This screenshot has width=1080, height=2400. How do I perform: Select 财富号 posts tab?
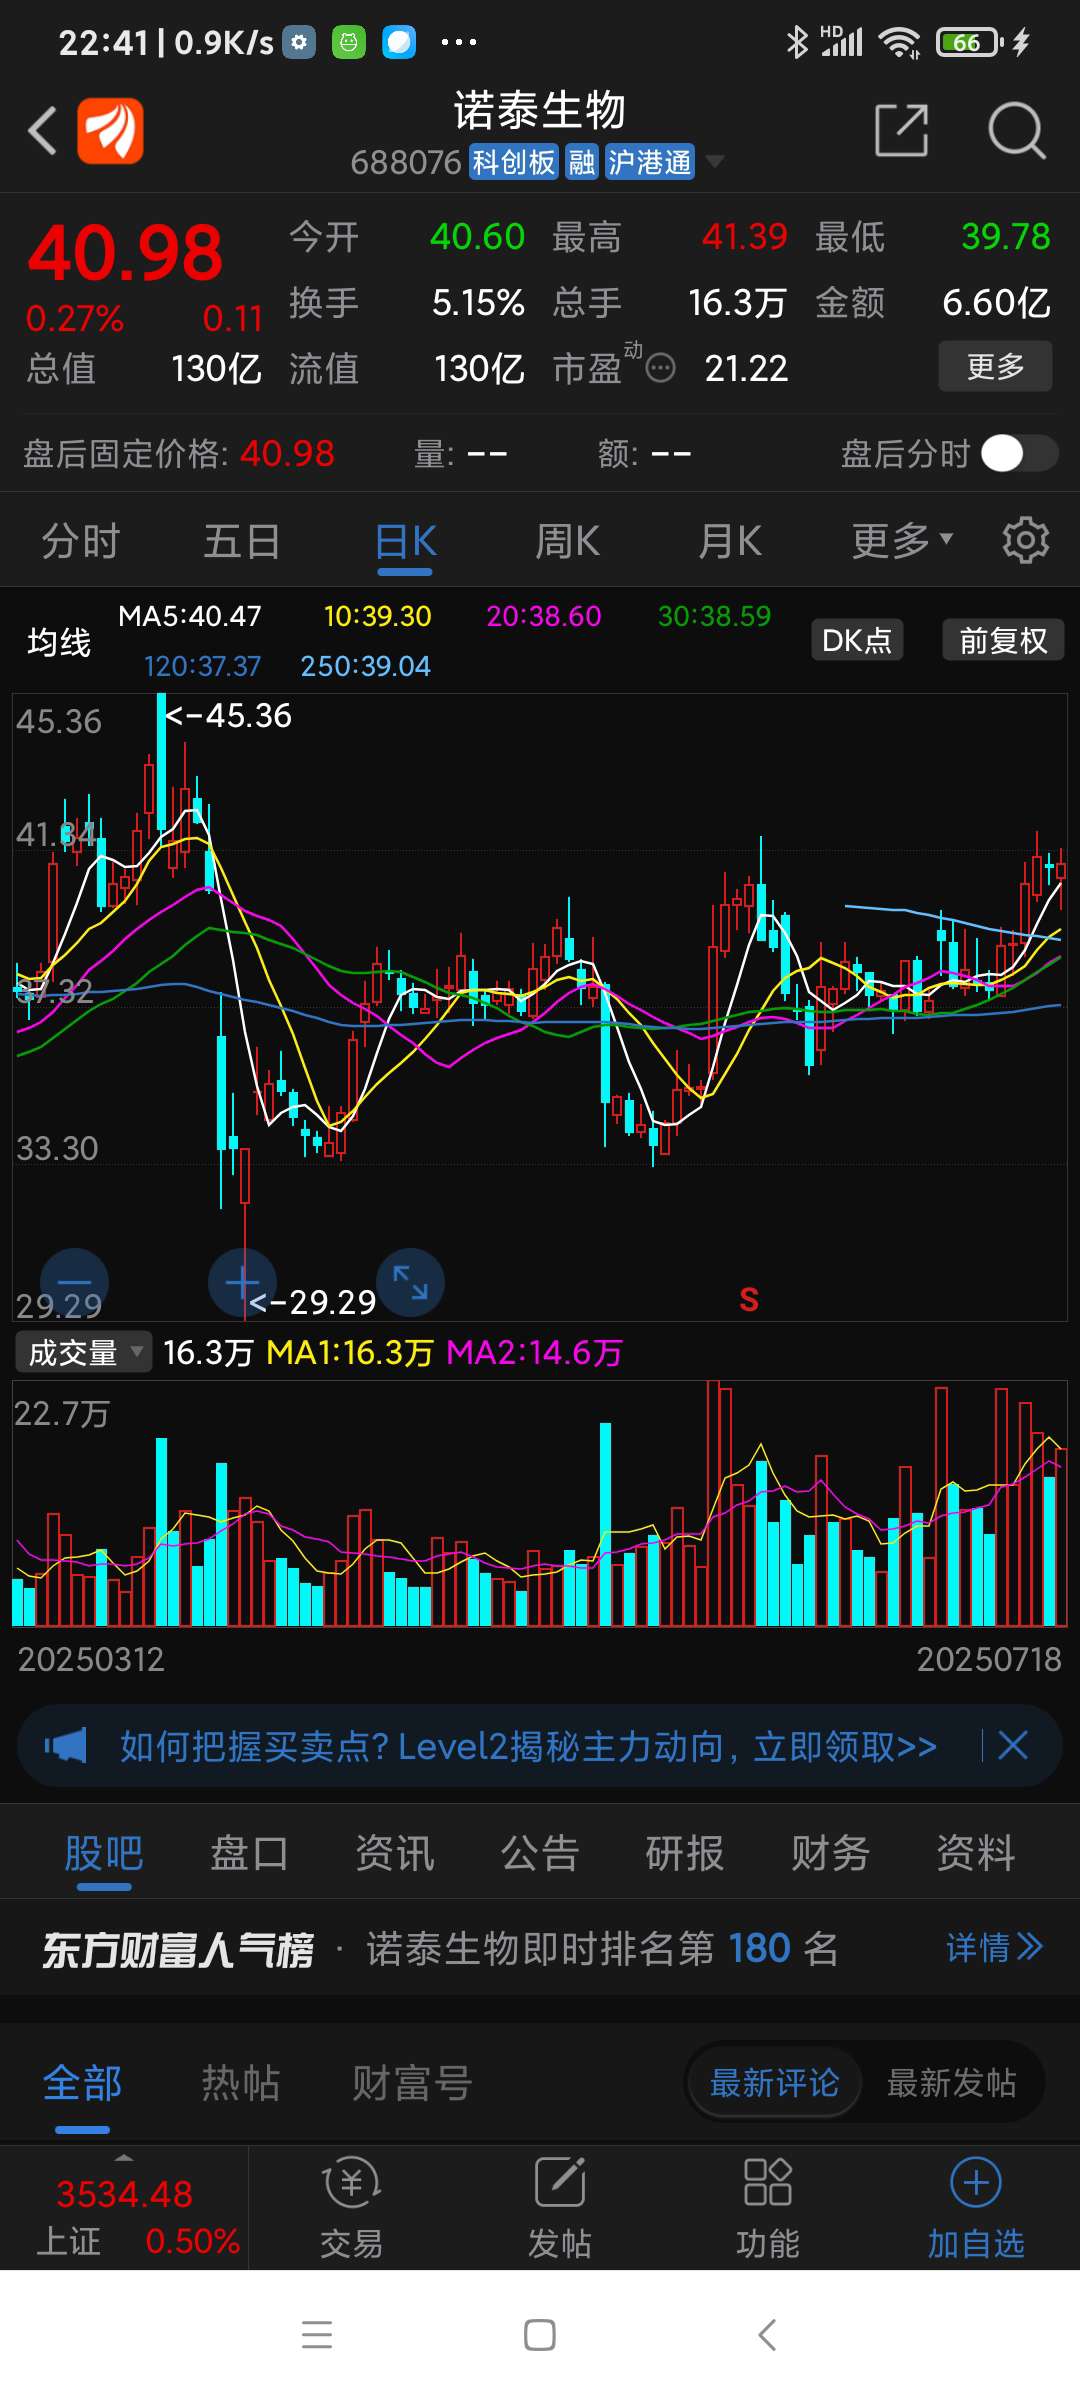412,2084
